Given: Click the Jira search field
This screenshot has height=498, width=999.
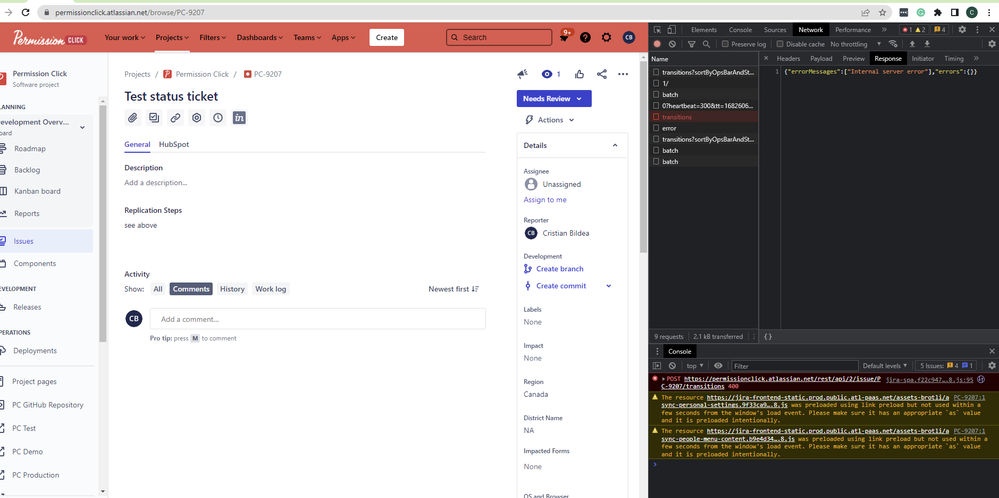Looking at the screenshot, I should pyautogui.click(x=499, y=38).
